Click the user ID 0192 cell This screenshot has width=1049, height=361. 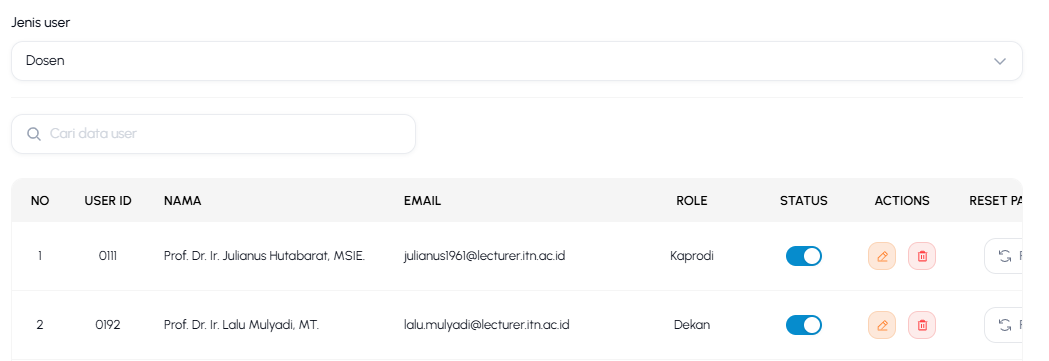[108, 325]
